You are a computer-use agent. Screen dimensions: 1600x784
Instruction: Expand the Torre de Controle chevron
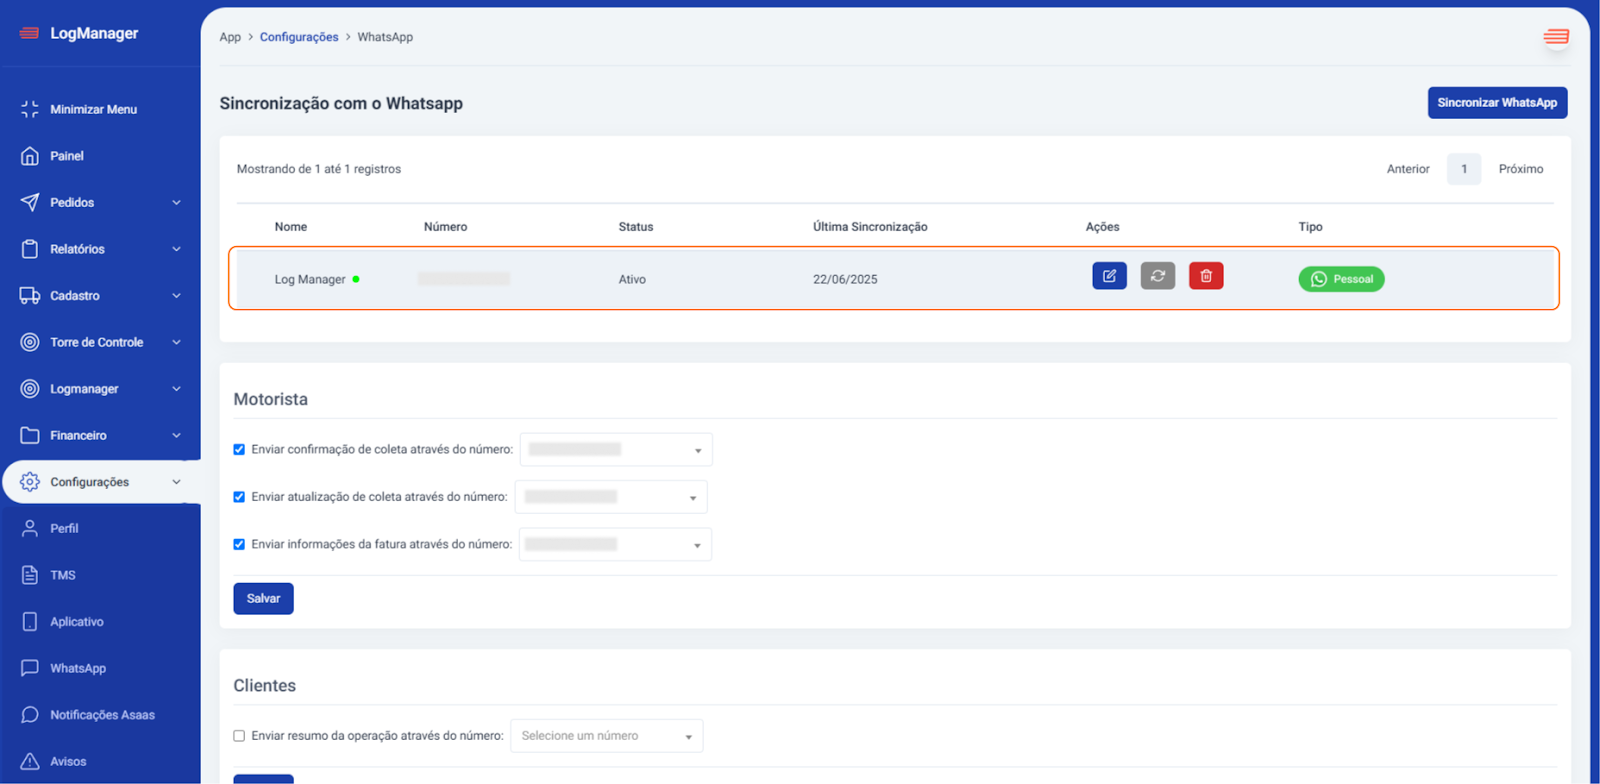pos(177,342)
